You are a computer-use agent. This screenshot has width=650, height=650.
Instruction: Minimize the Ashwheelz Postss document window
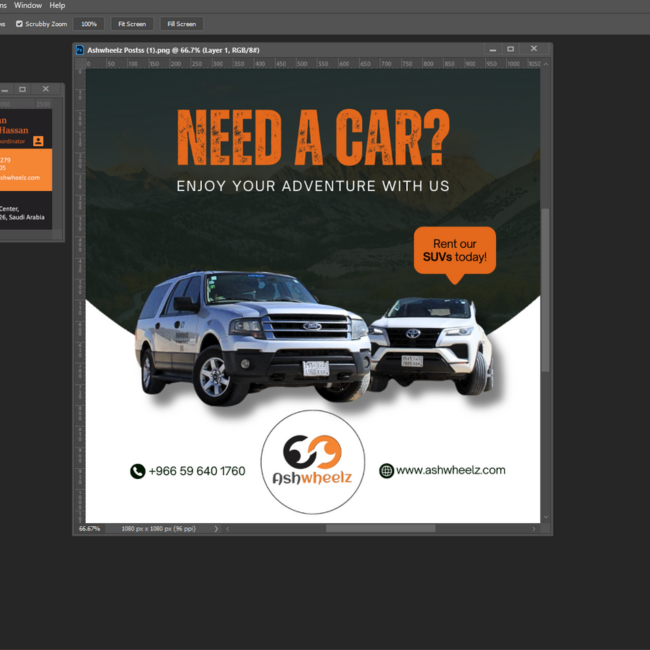493,50
